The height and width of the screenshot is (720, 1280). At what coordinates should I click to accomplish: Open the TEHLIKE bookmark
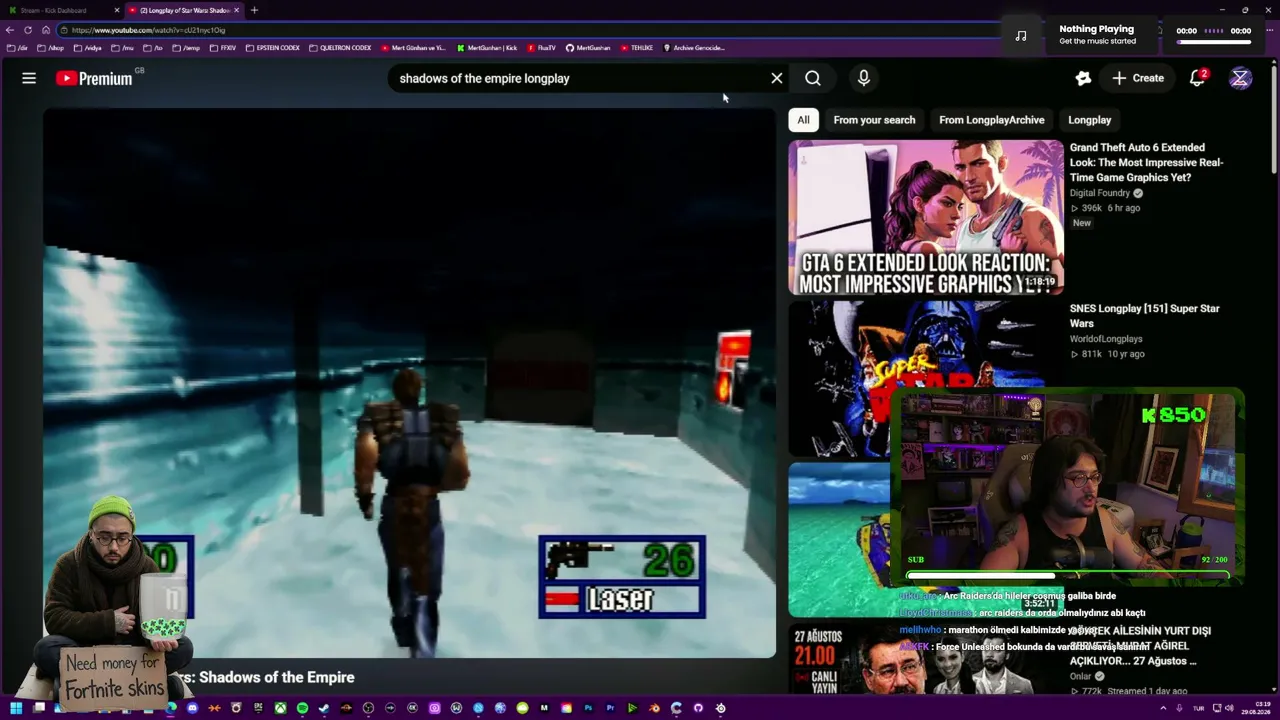point(637,48)
